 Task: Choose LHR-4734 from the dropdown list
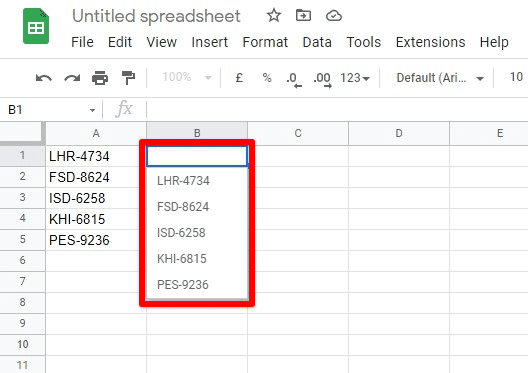pyautogui.click(x=197, y=181)
